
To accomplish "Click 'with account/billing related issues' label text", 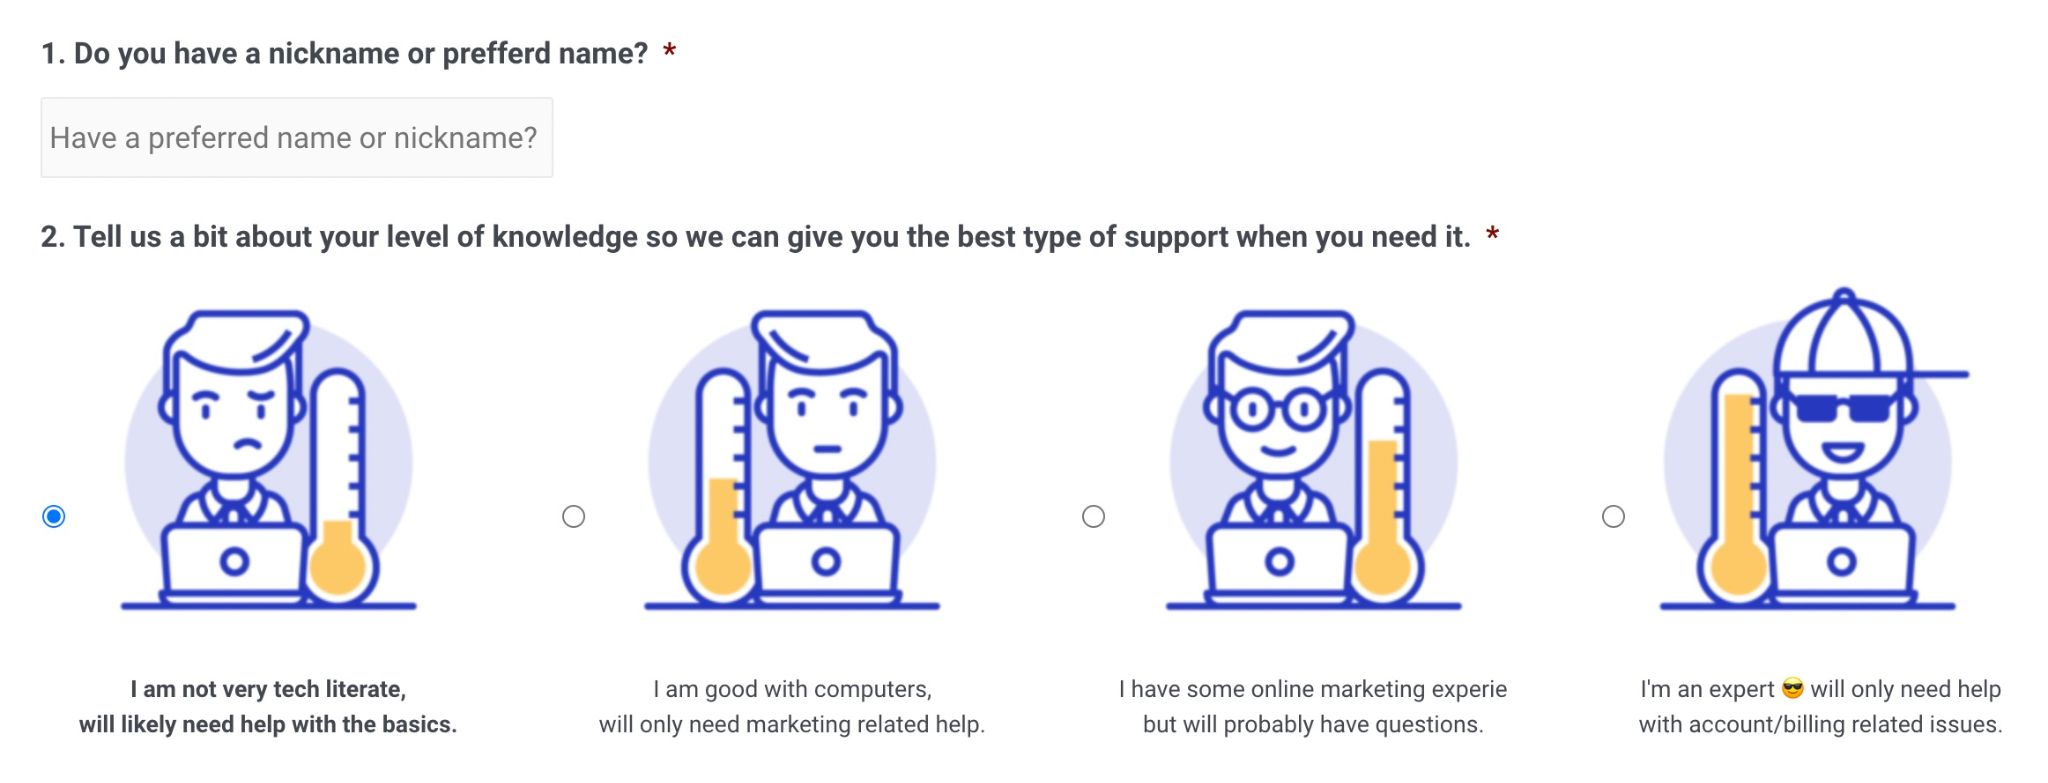I will click(x=1820, y=724).
